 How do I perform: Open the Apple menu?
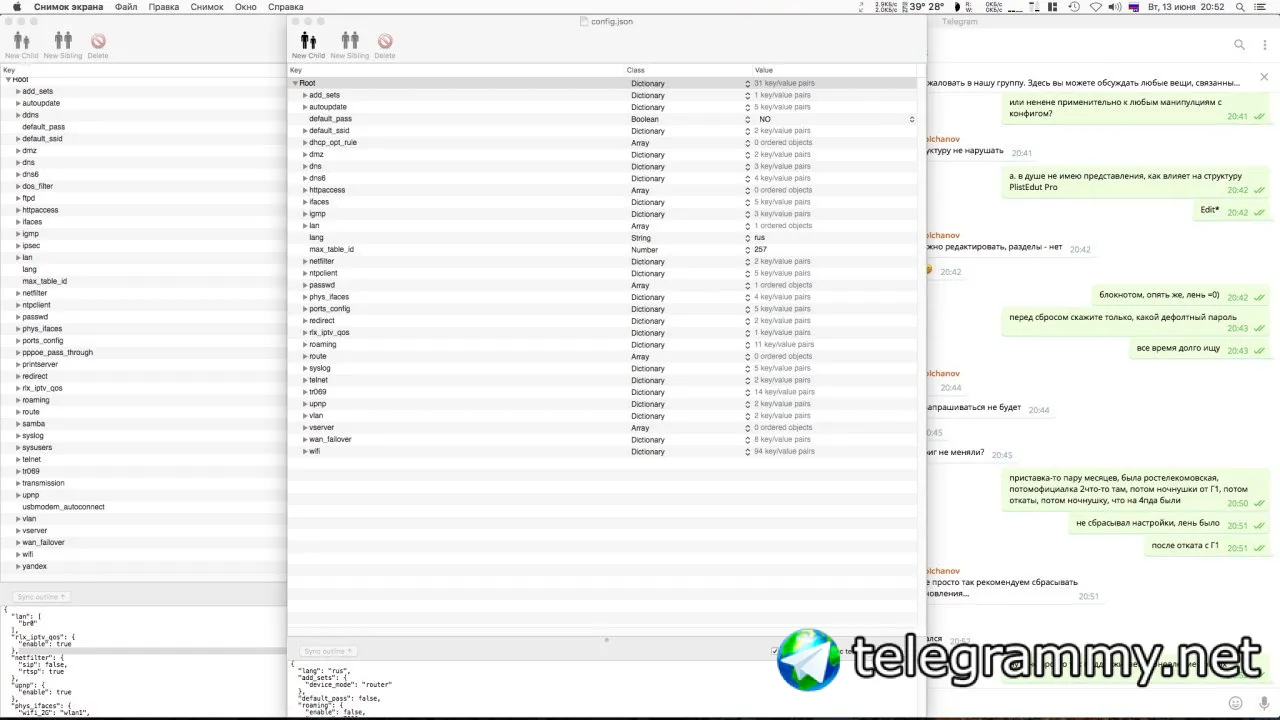(17, 7)
